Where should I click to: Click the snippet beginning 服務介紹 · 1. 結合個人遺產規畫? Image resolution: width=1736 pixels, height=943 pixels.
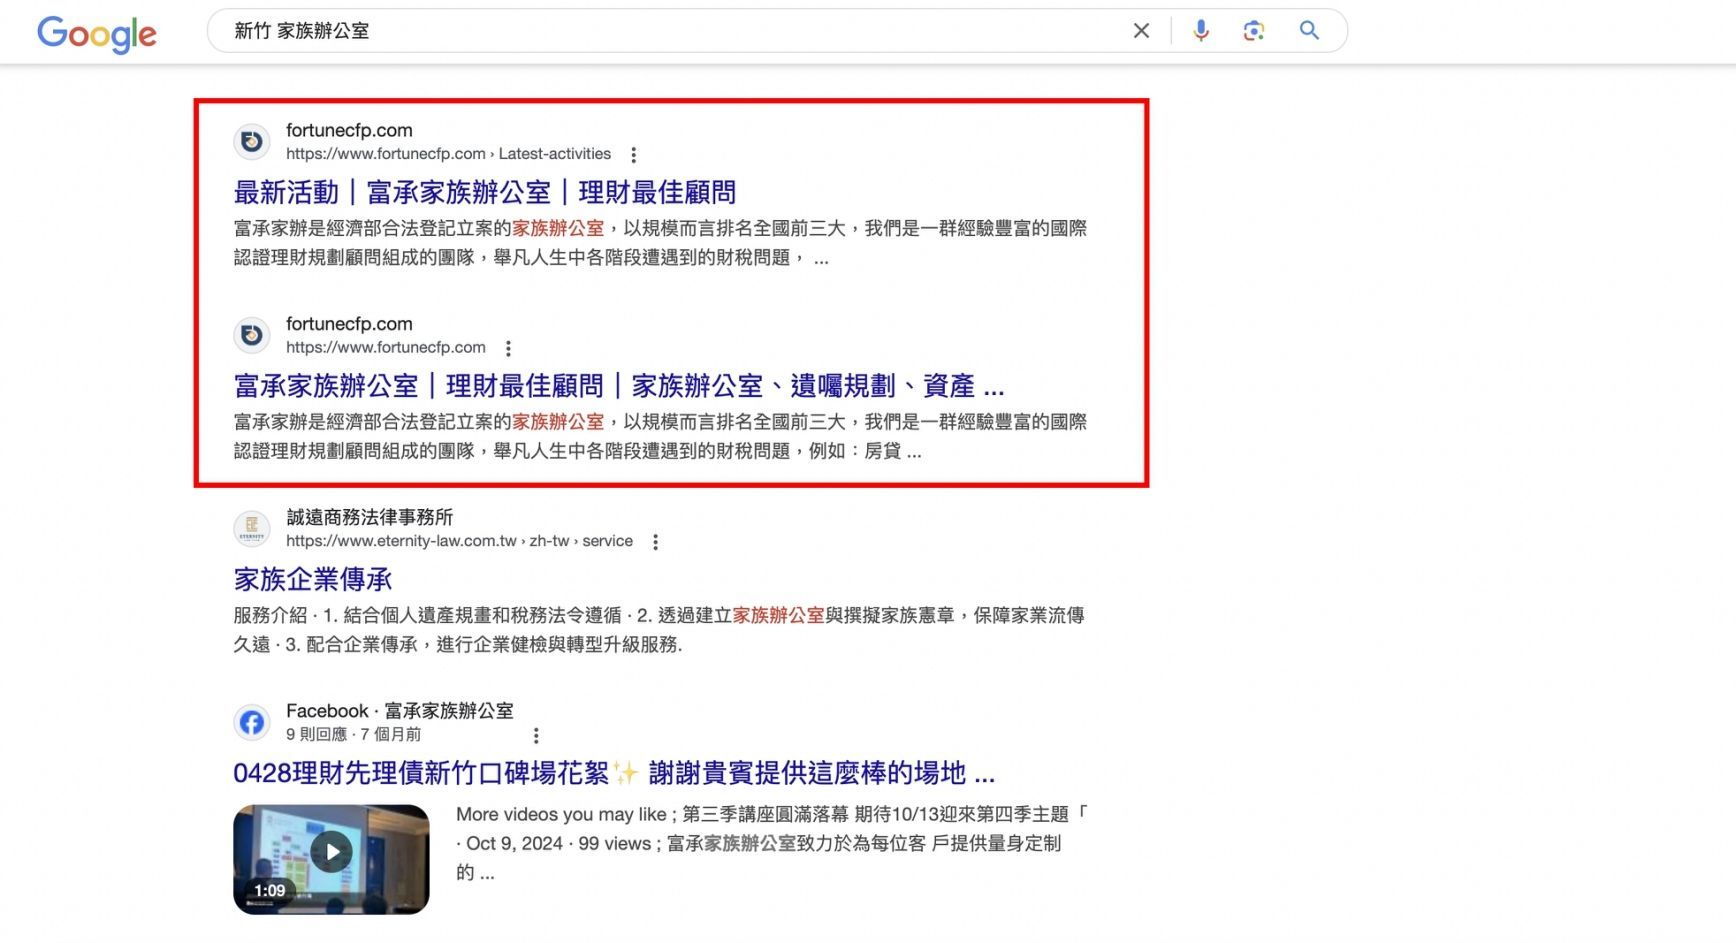(659, 630)
